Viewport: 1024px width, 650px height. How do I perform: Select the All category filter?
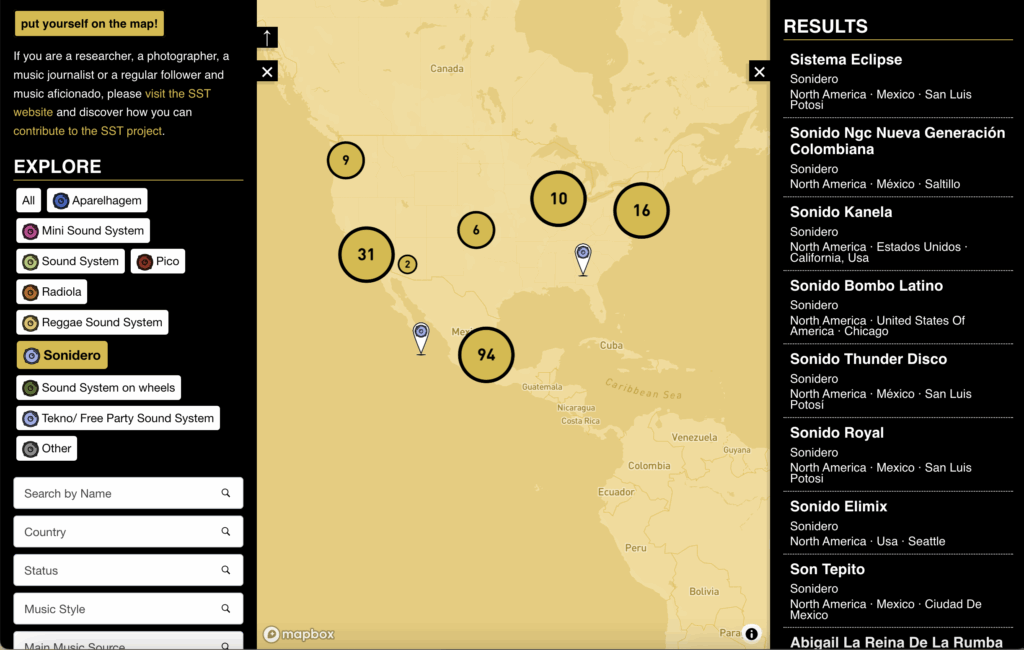click(x=28, y=200)
